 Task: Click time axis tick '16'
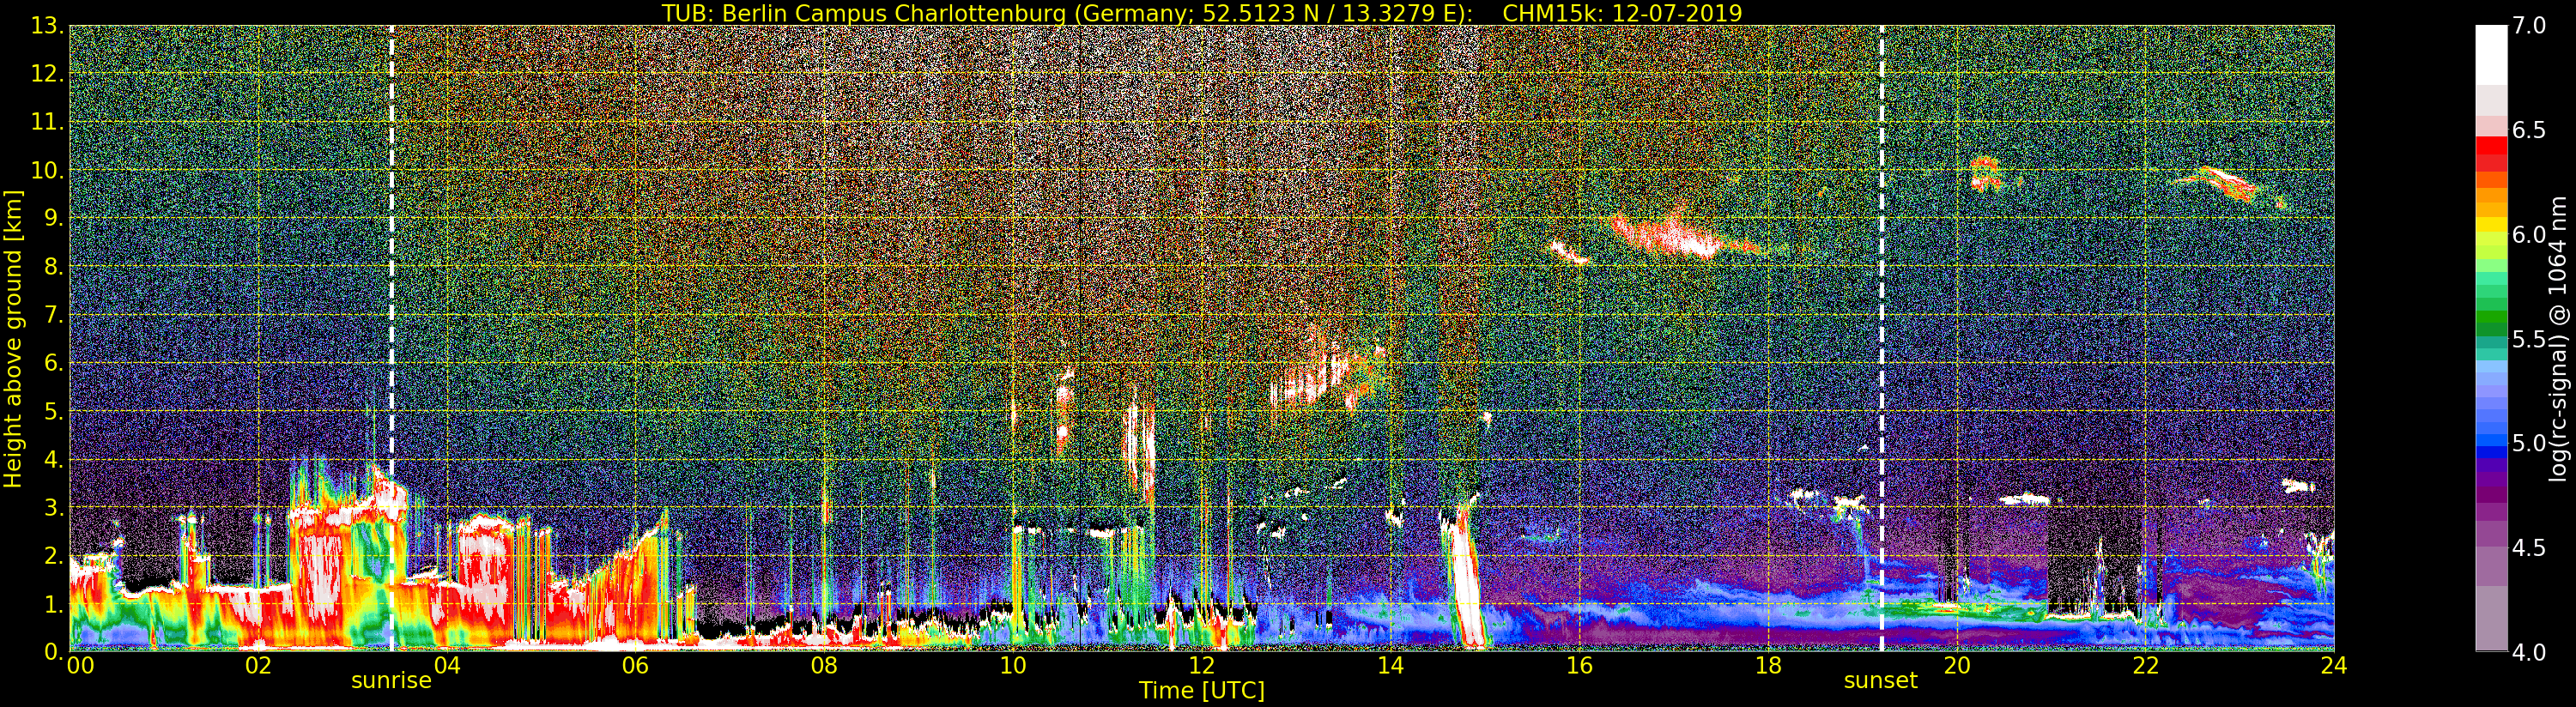click(x=1579, y=666)
